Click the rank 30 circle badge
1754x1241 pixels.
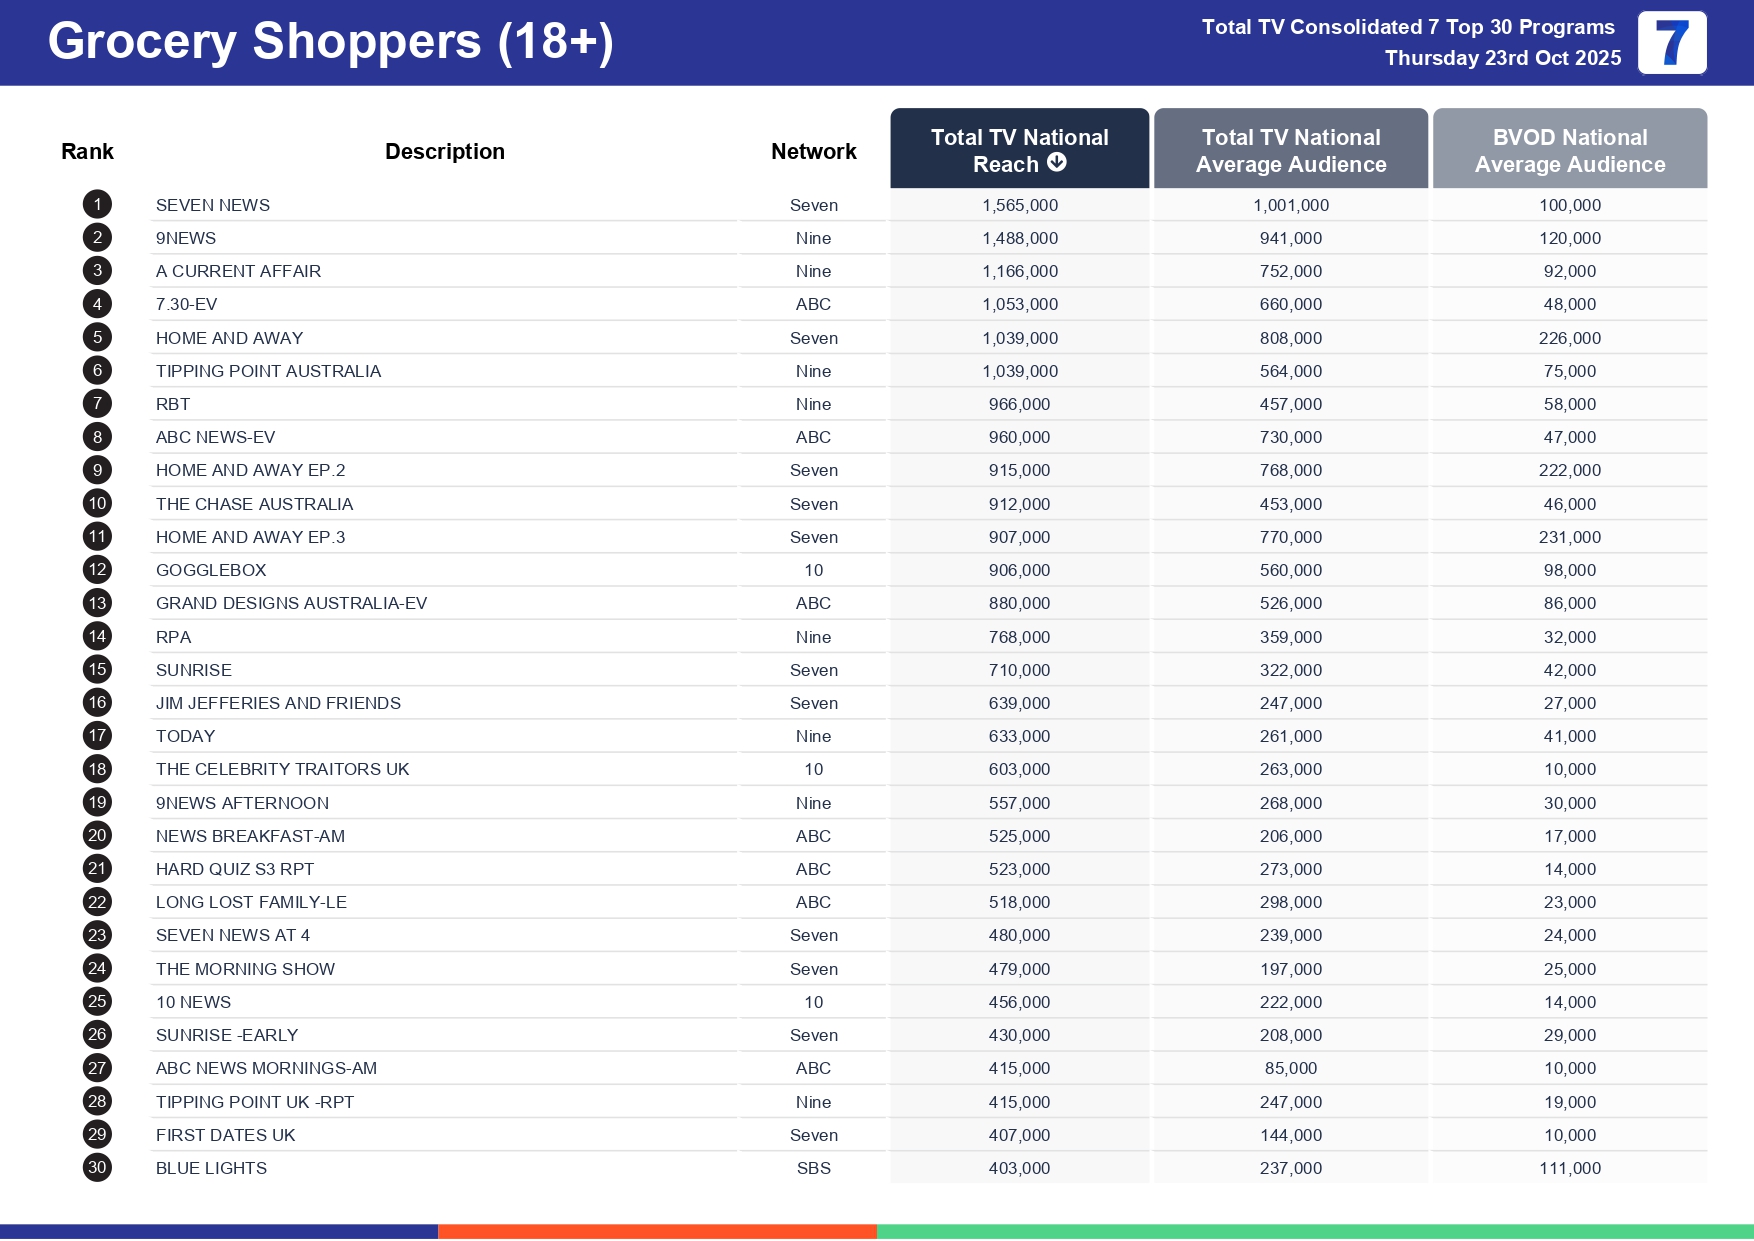[97, 1168]
